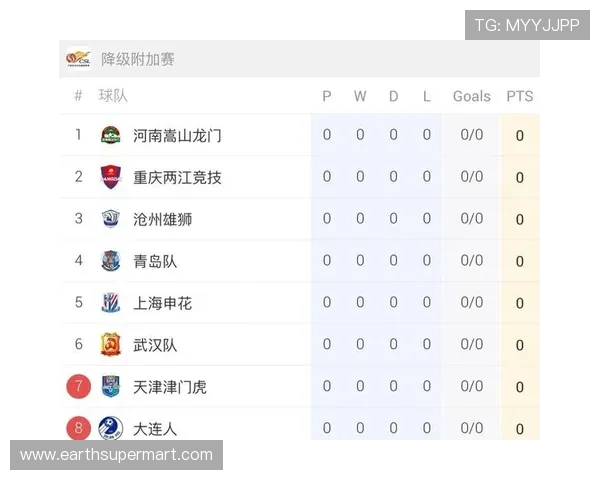This screenshot has width=600, height=480.
Task: Click the 武汉队 team crest
Action: coord(110,344)
